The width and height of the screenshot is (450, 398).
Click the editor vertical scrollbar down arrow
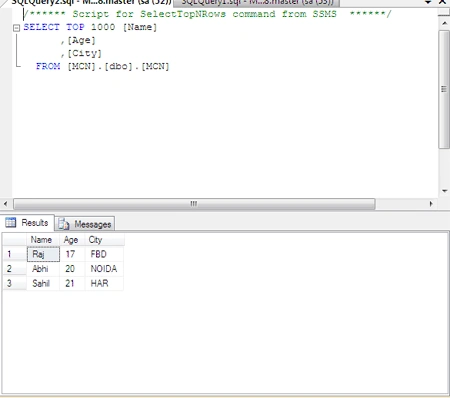click(x=444, y=191)
